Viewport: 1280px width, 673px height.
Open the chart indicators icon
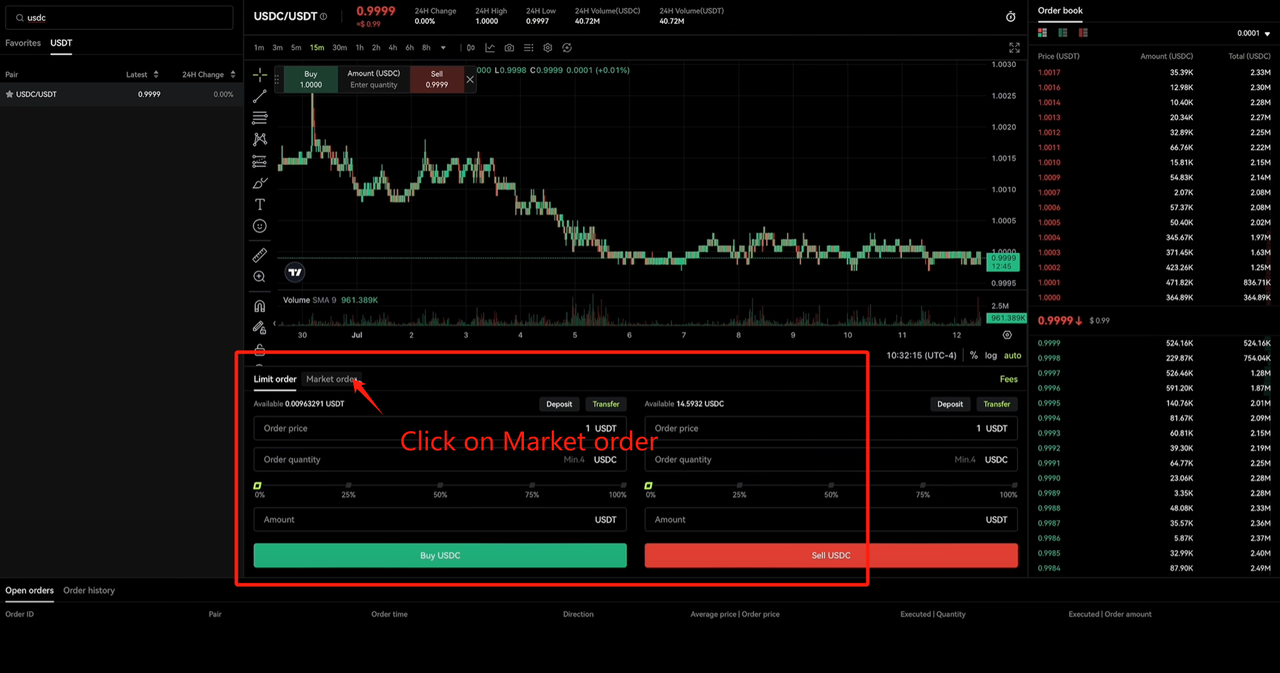pos(490,48)
